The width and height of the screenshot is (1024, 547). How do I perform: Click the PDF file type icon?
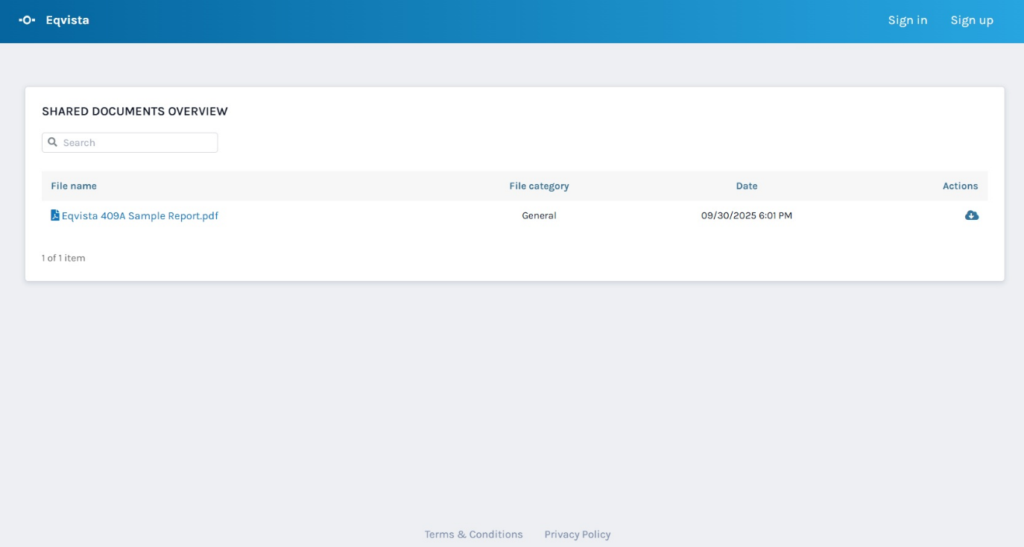[x=55, y=215]
